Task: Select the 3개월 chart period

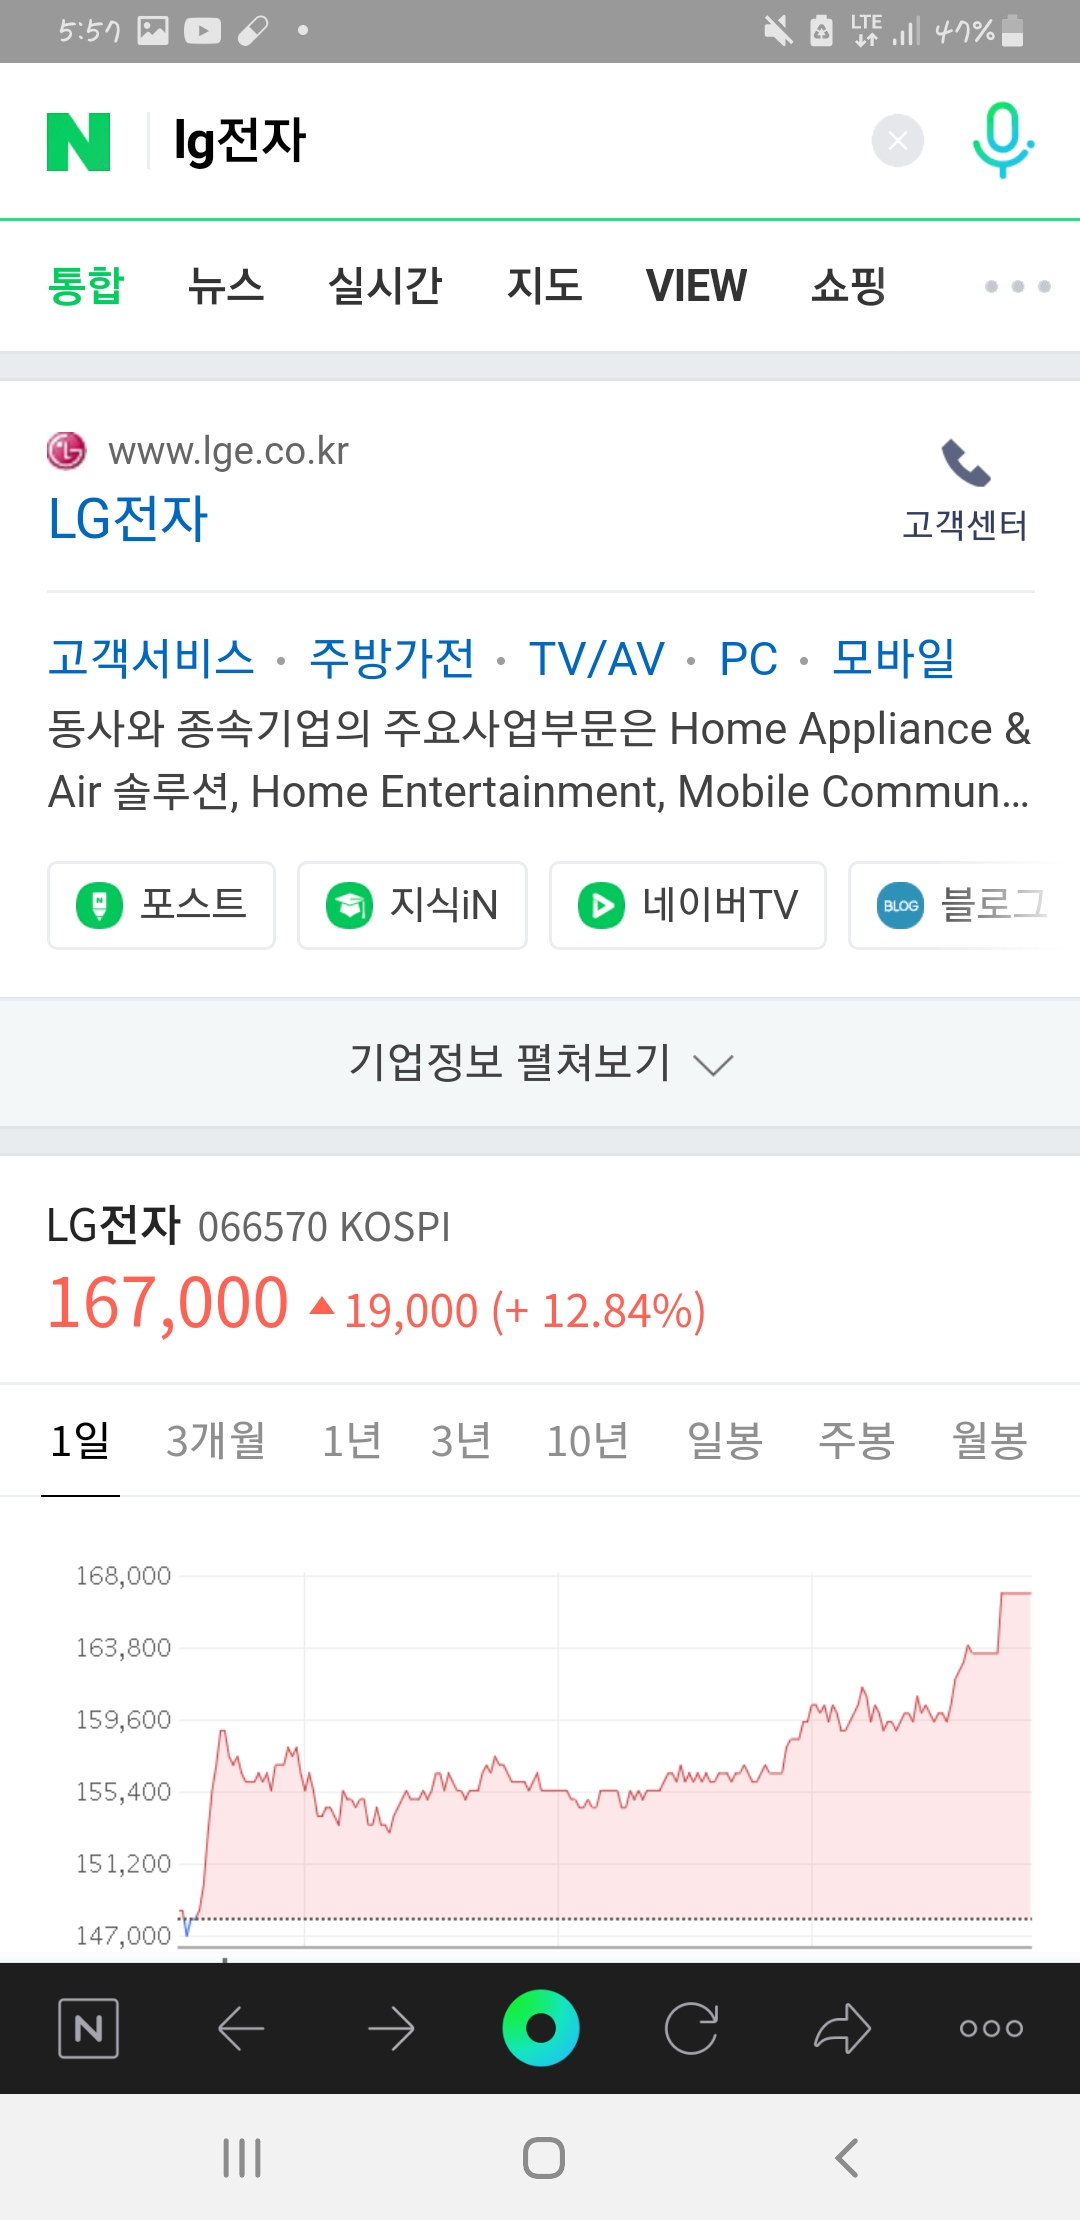Action: [216, 1441]
